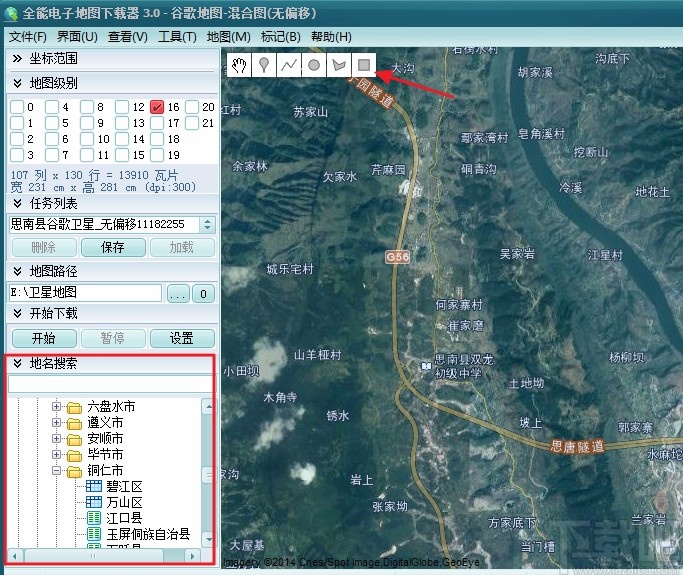Enable map level 0 checkbox
Image resolution: width=683 pixels, height=575 pixels.
tap(17, 107)
